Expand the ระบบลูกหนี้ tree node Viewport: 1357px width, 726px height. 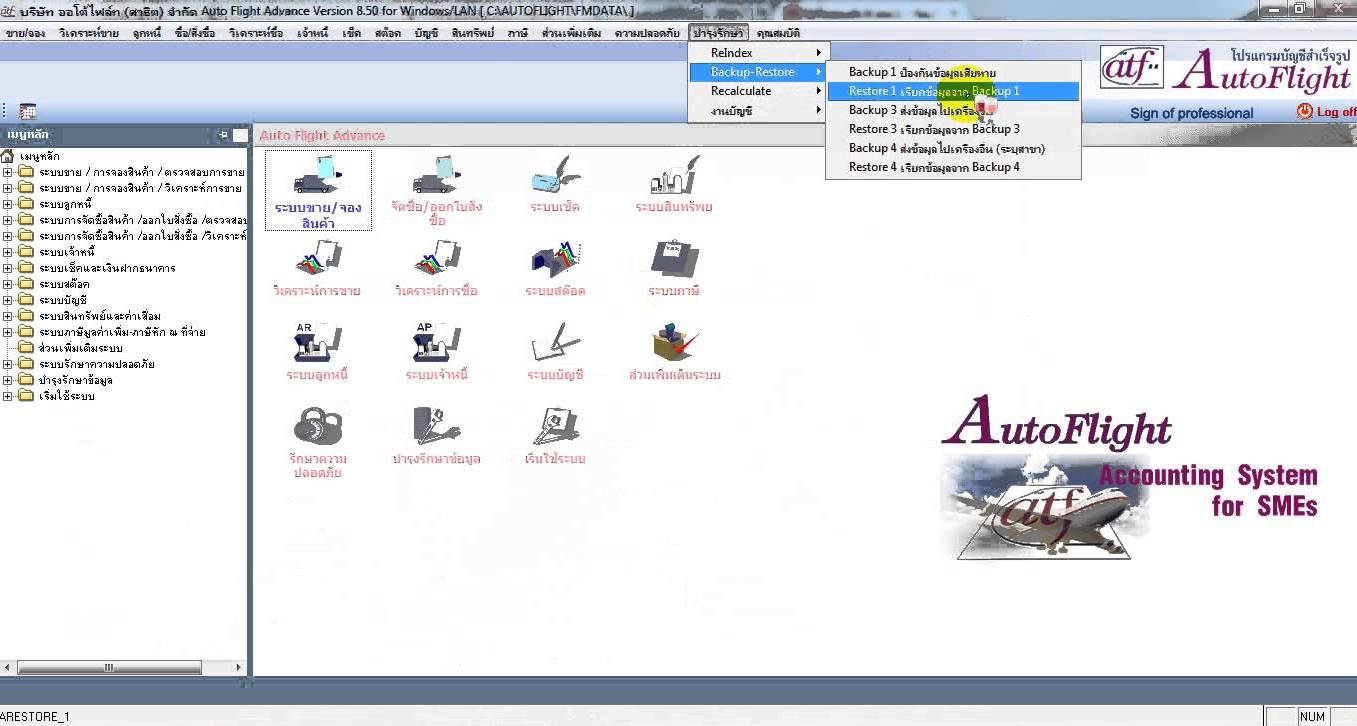8,204
